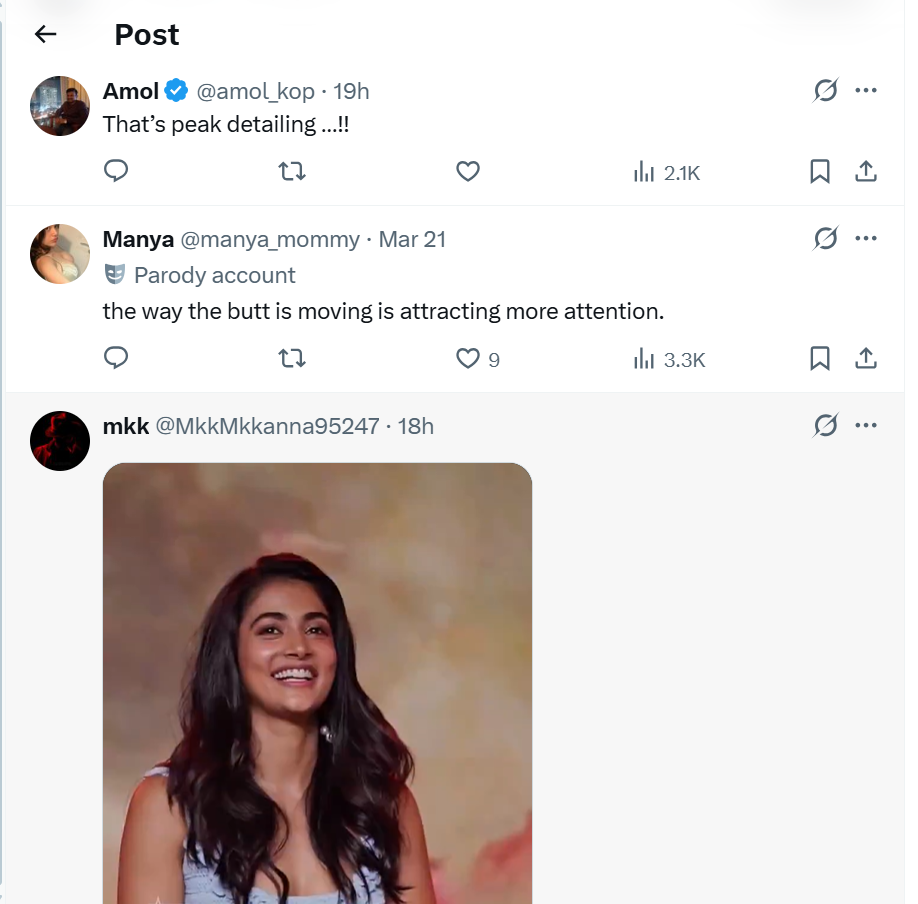Bookmark Amol's post
Screen dimensions: 918x904
point(820,172)
